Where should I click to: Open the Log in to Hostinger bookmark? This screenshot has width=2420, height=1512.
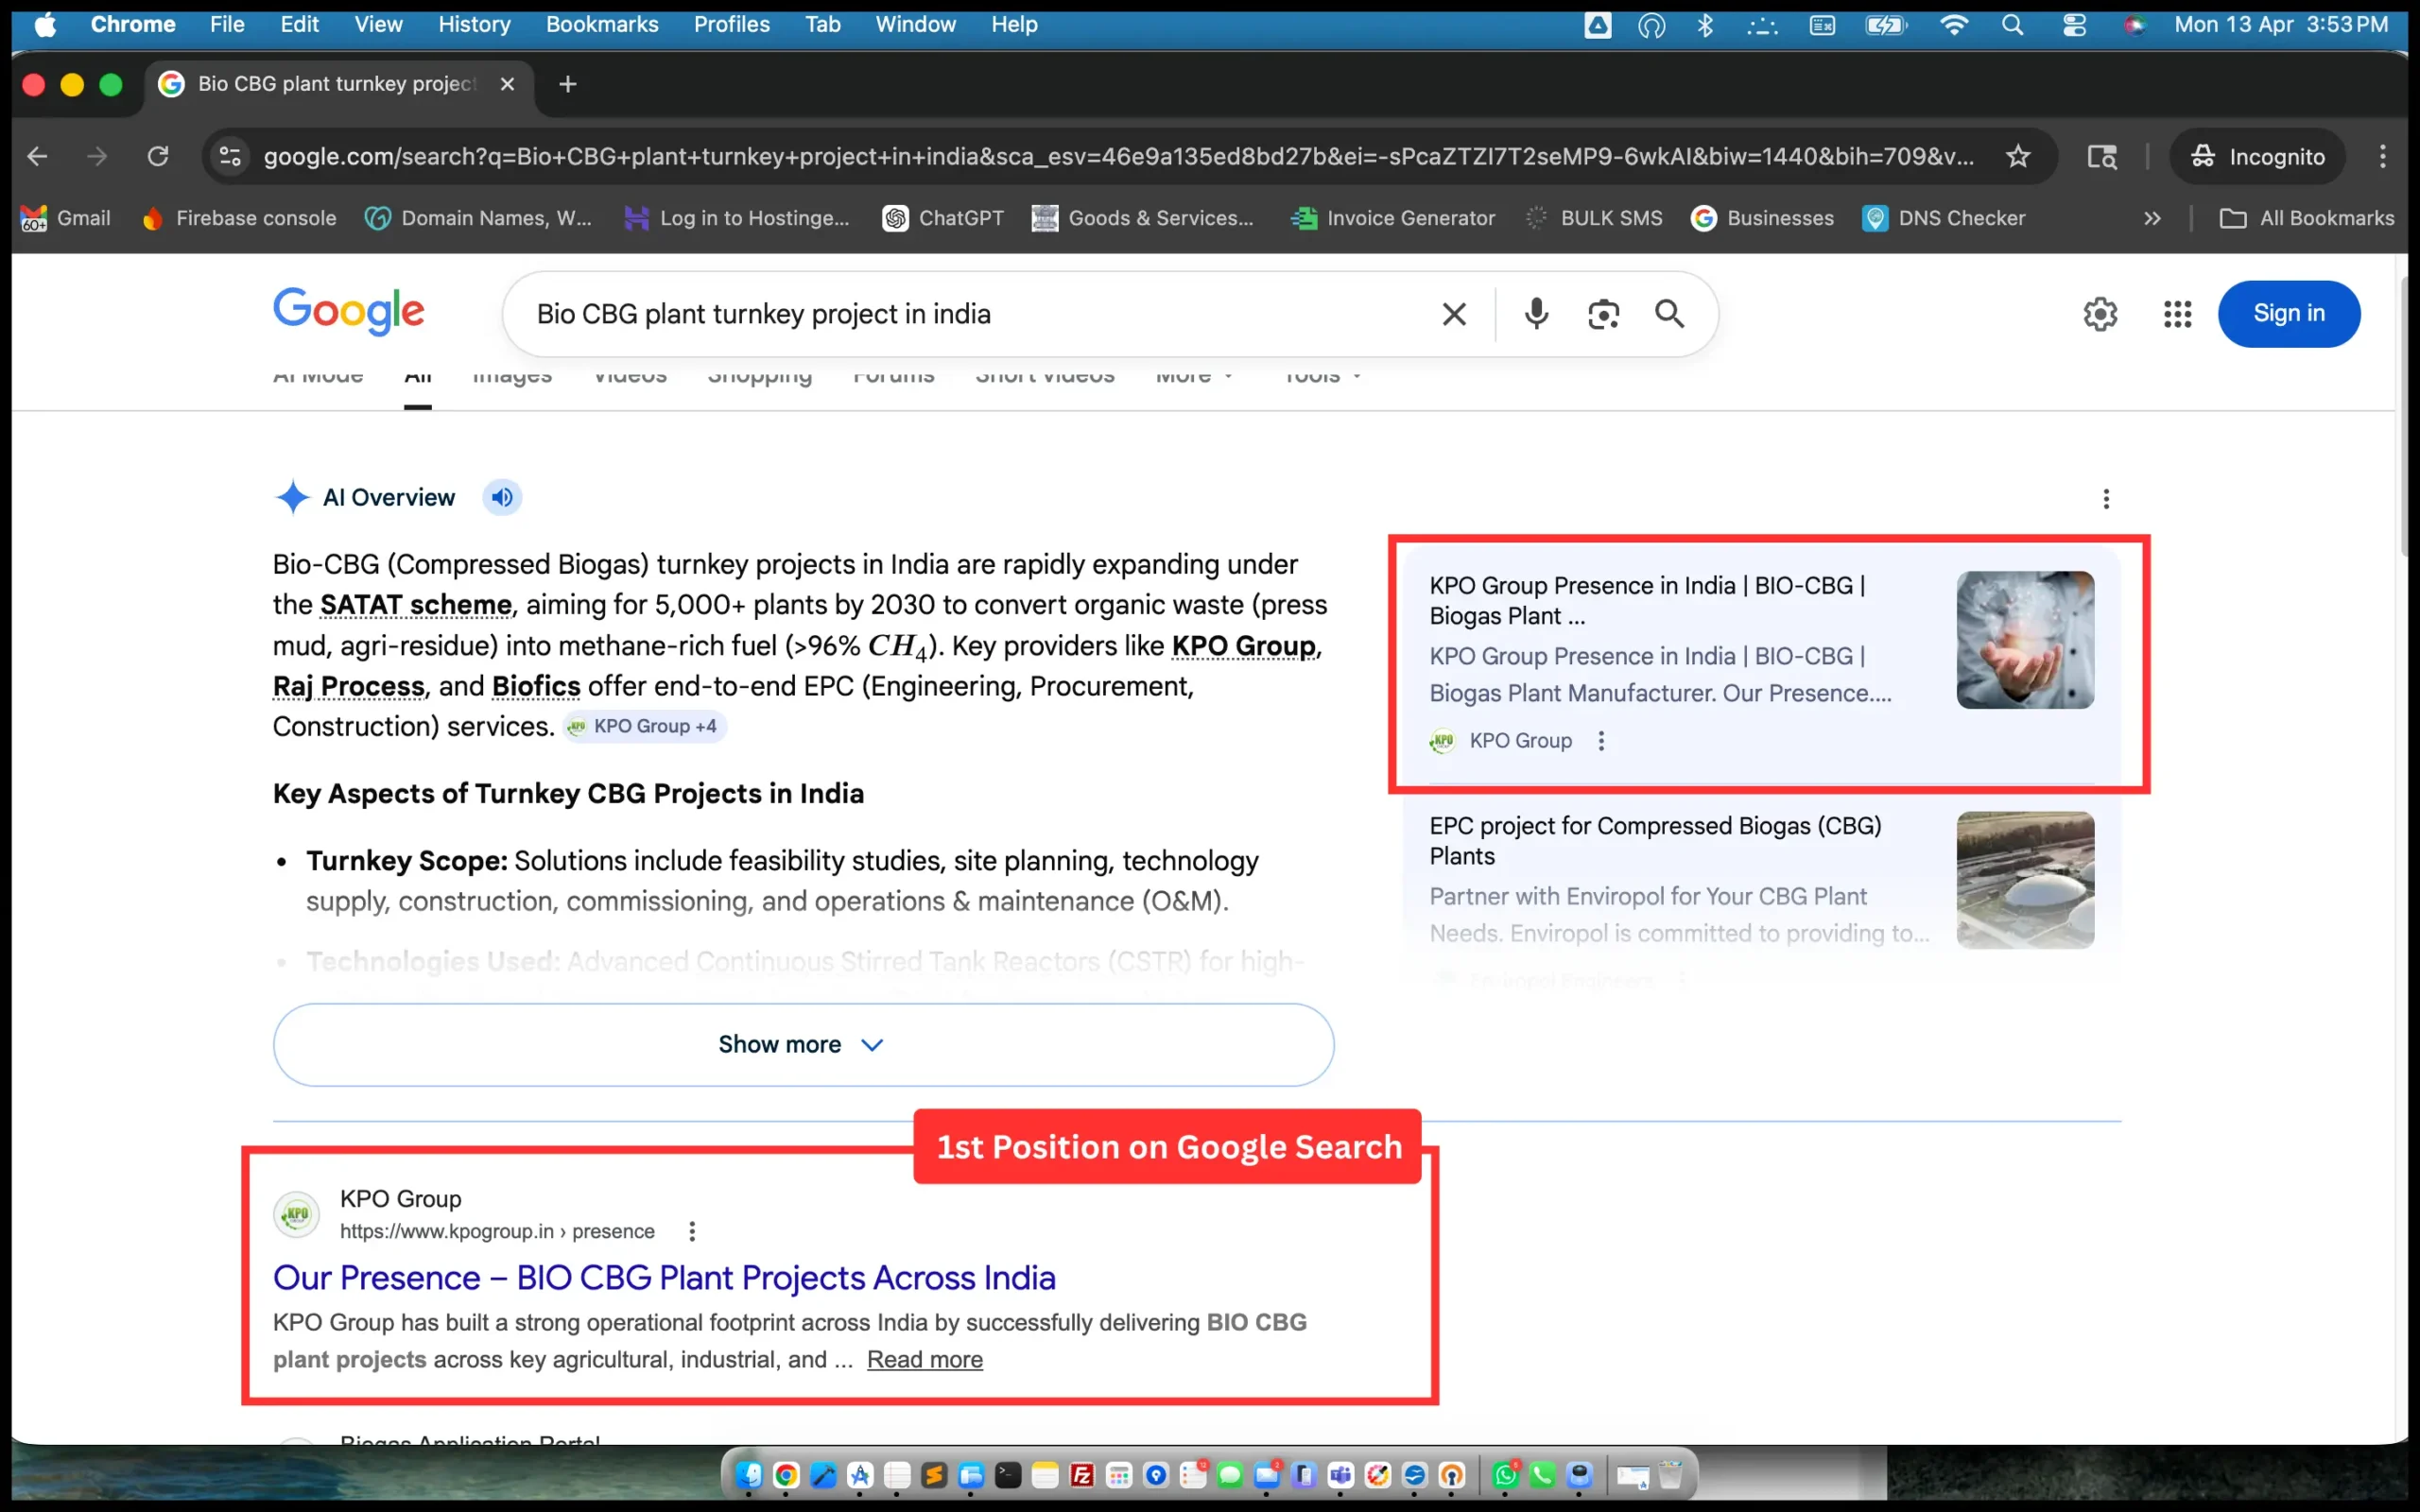tap(737, 218)
